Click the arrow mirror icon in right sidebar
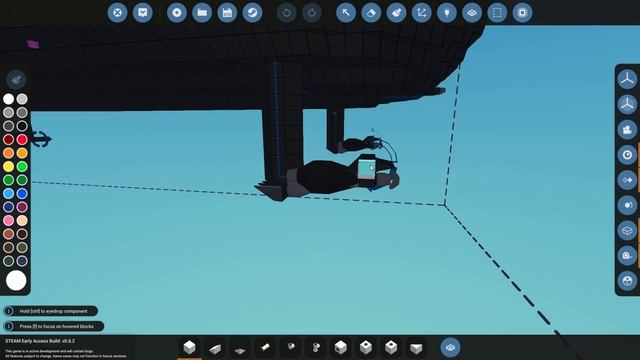 coord(627,180)
